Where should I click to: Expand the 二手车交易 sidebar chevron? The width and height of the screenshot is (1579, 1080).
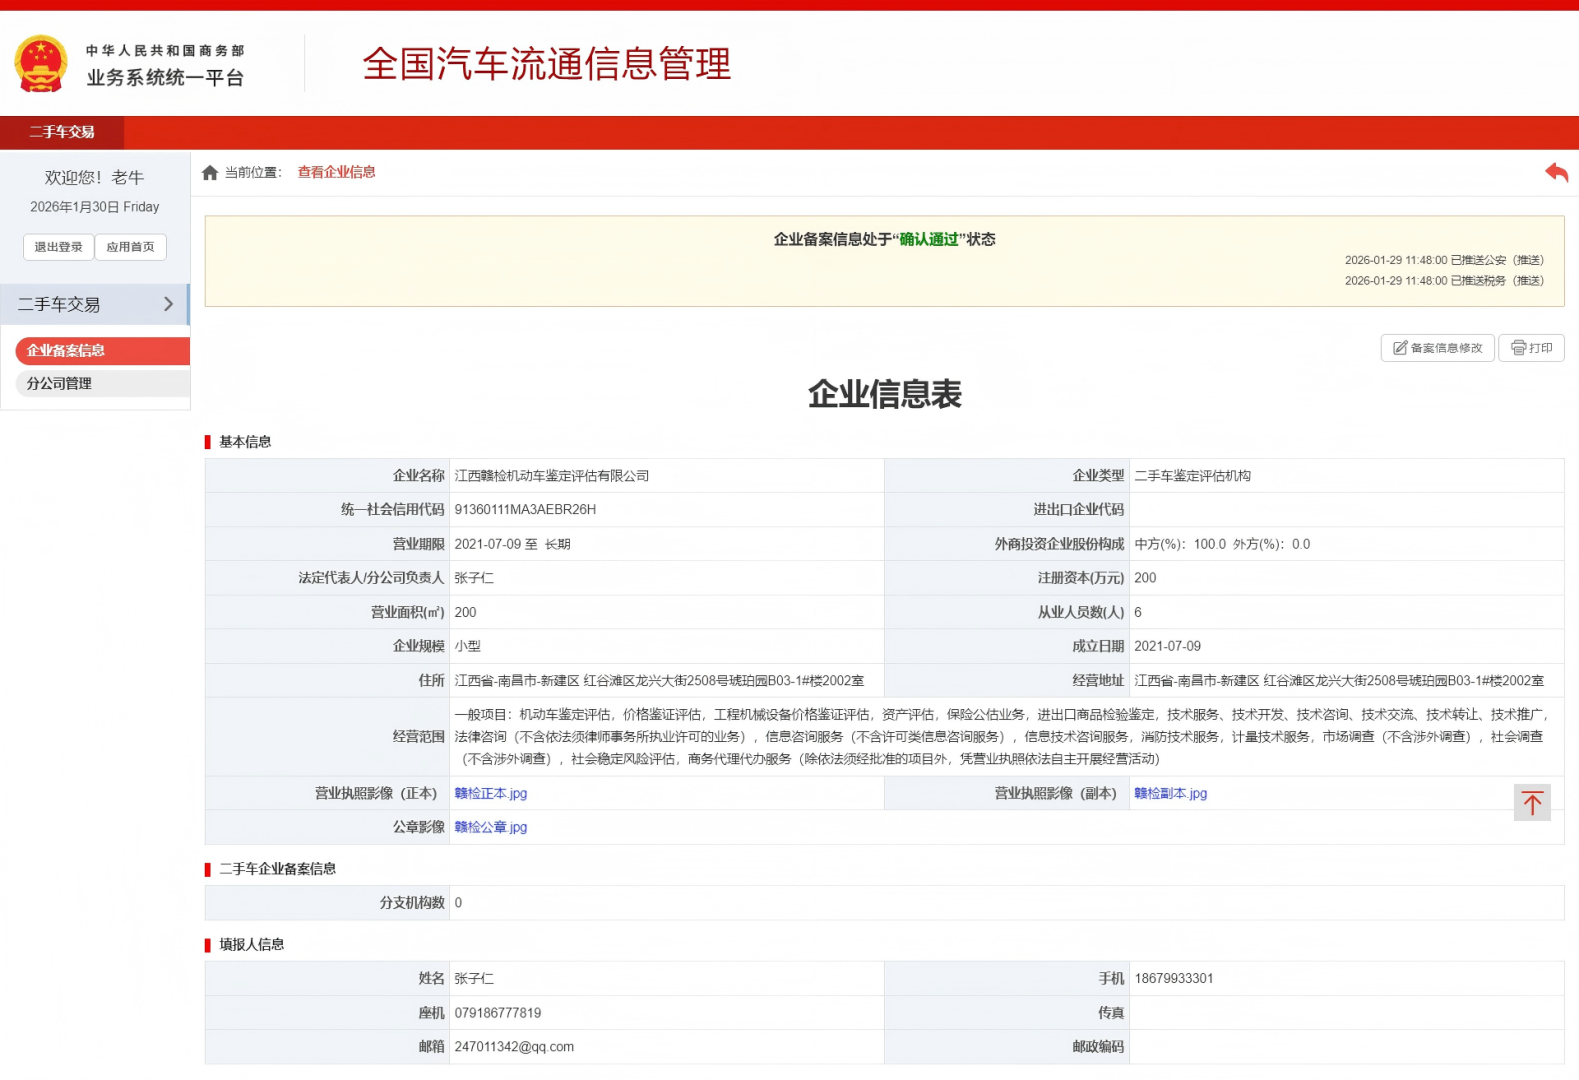tap(168, 304)
